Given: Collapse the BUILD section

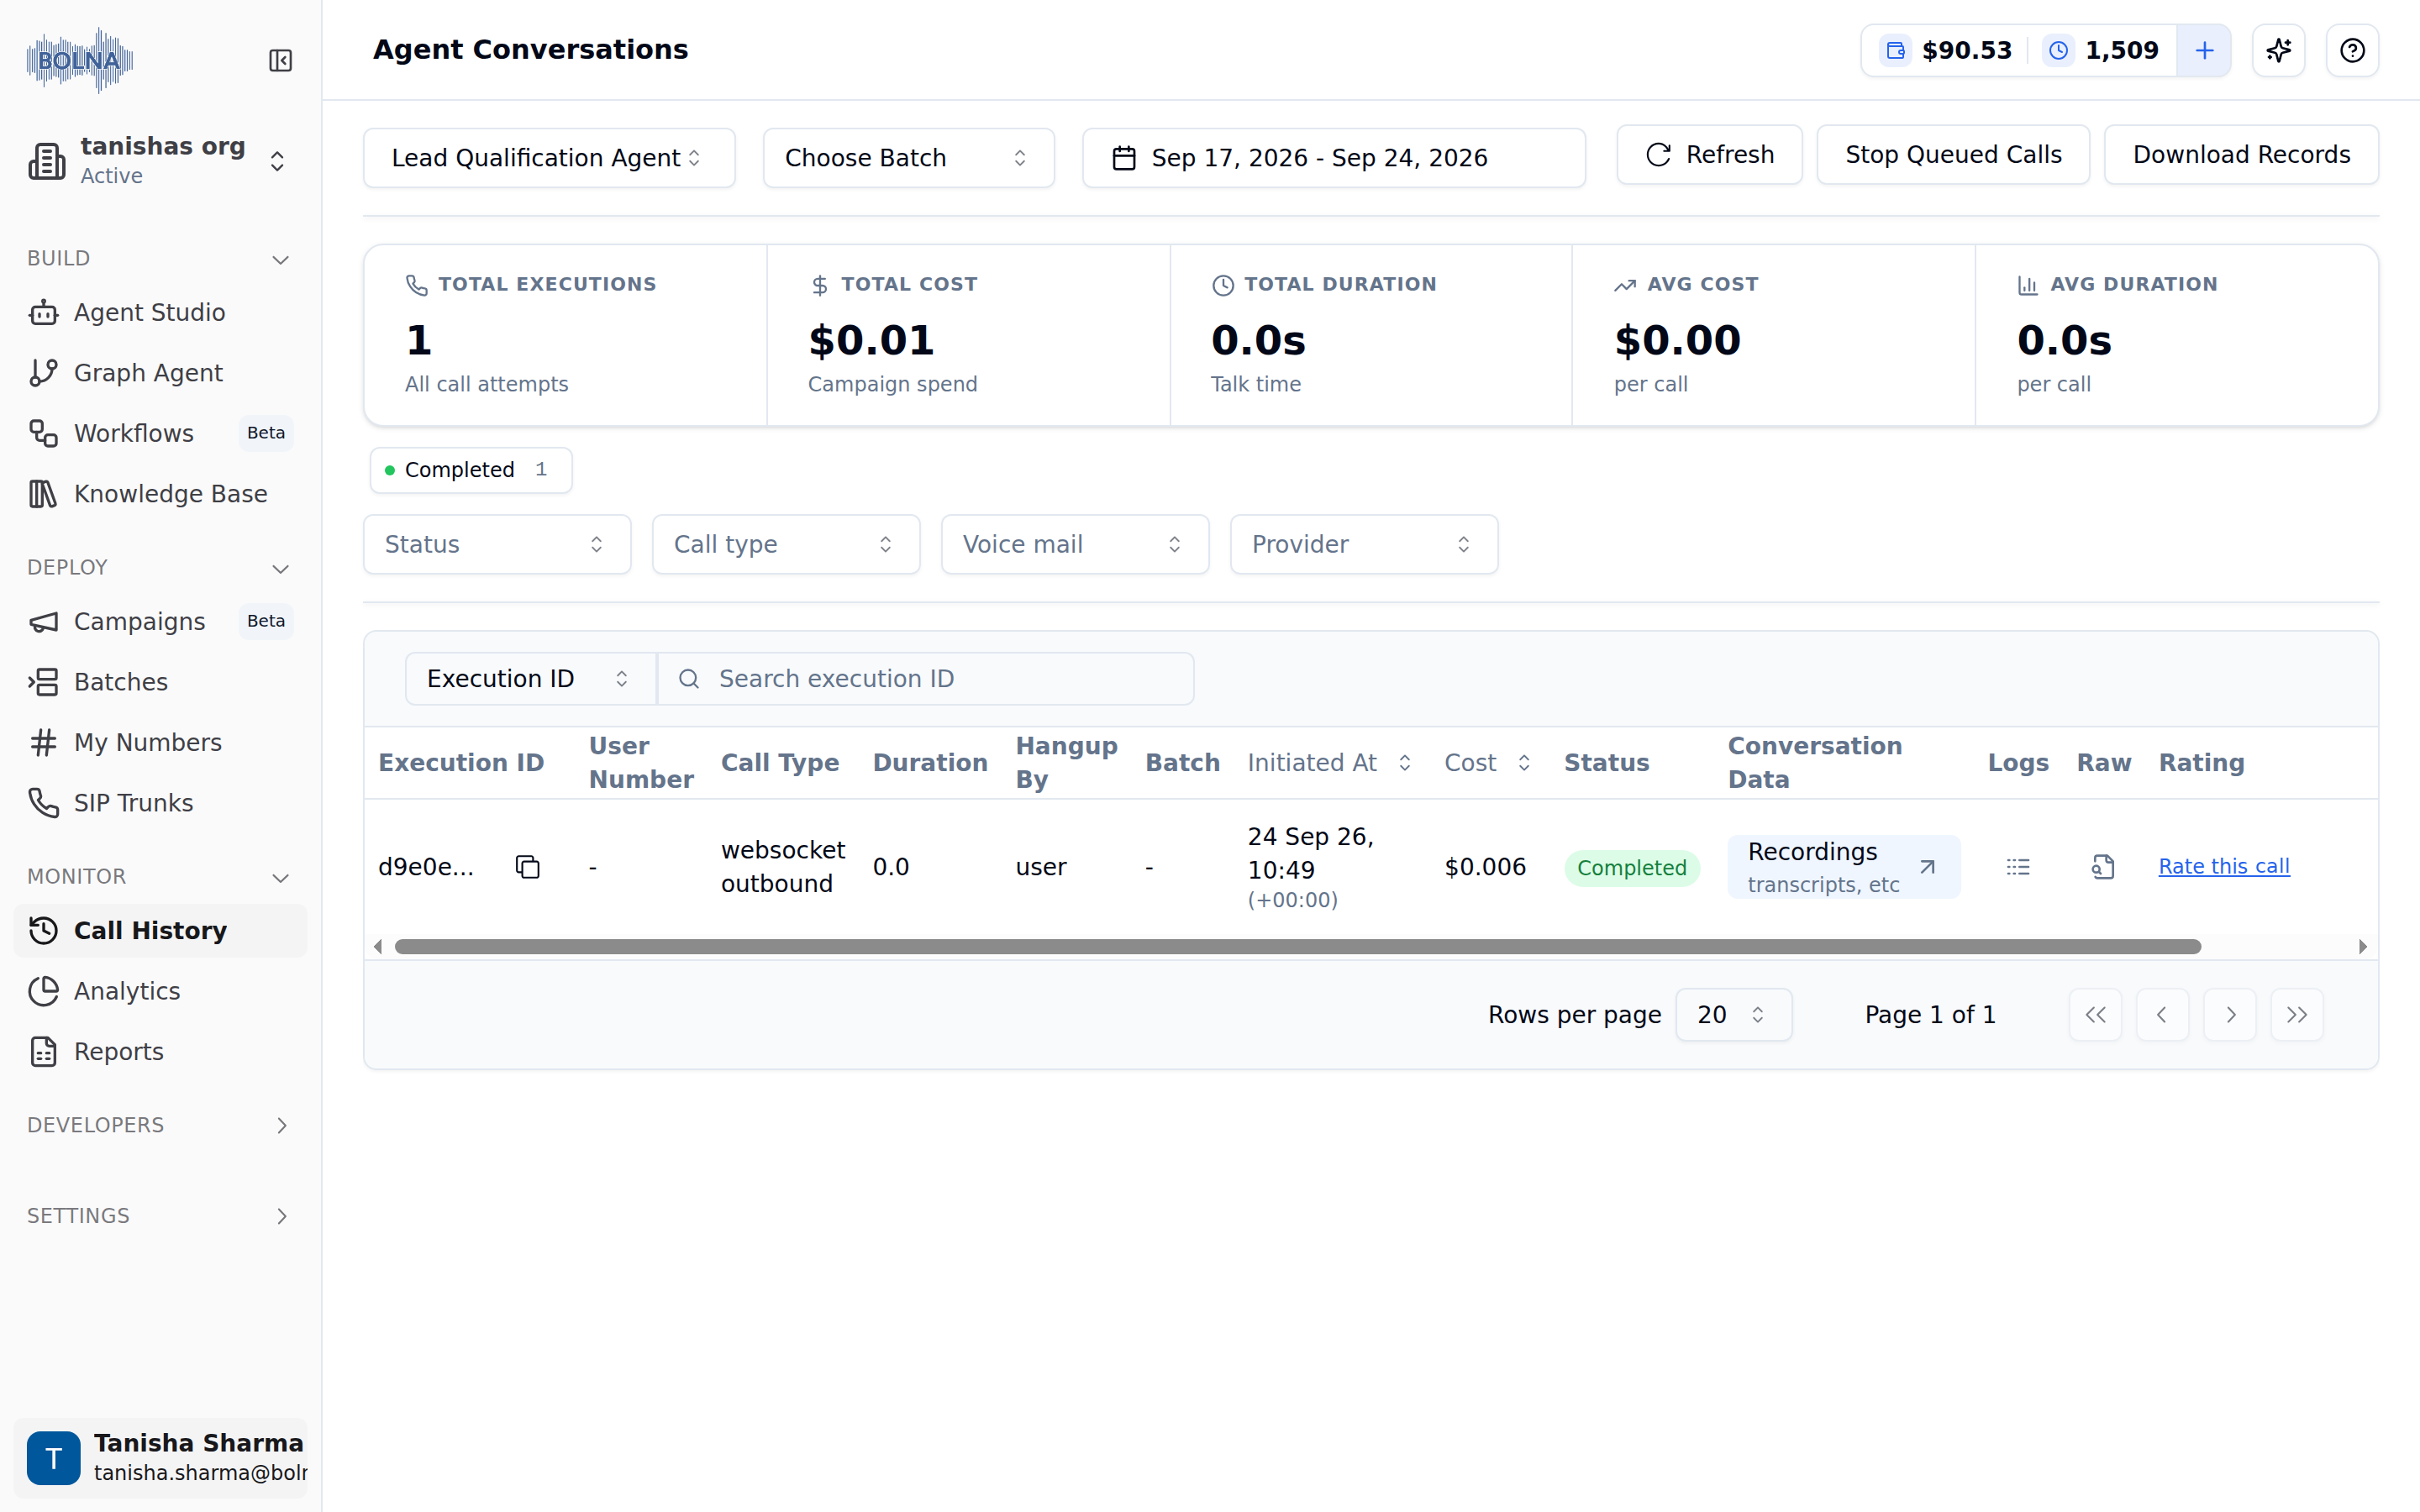Looking at the screenshot, I should tap(160, 259).
